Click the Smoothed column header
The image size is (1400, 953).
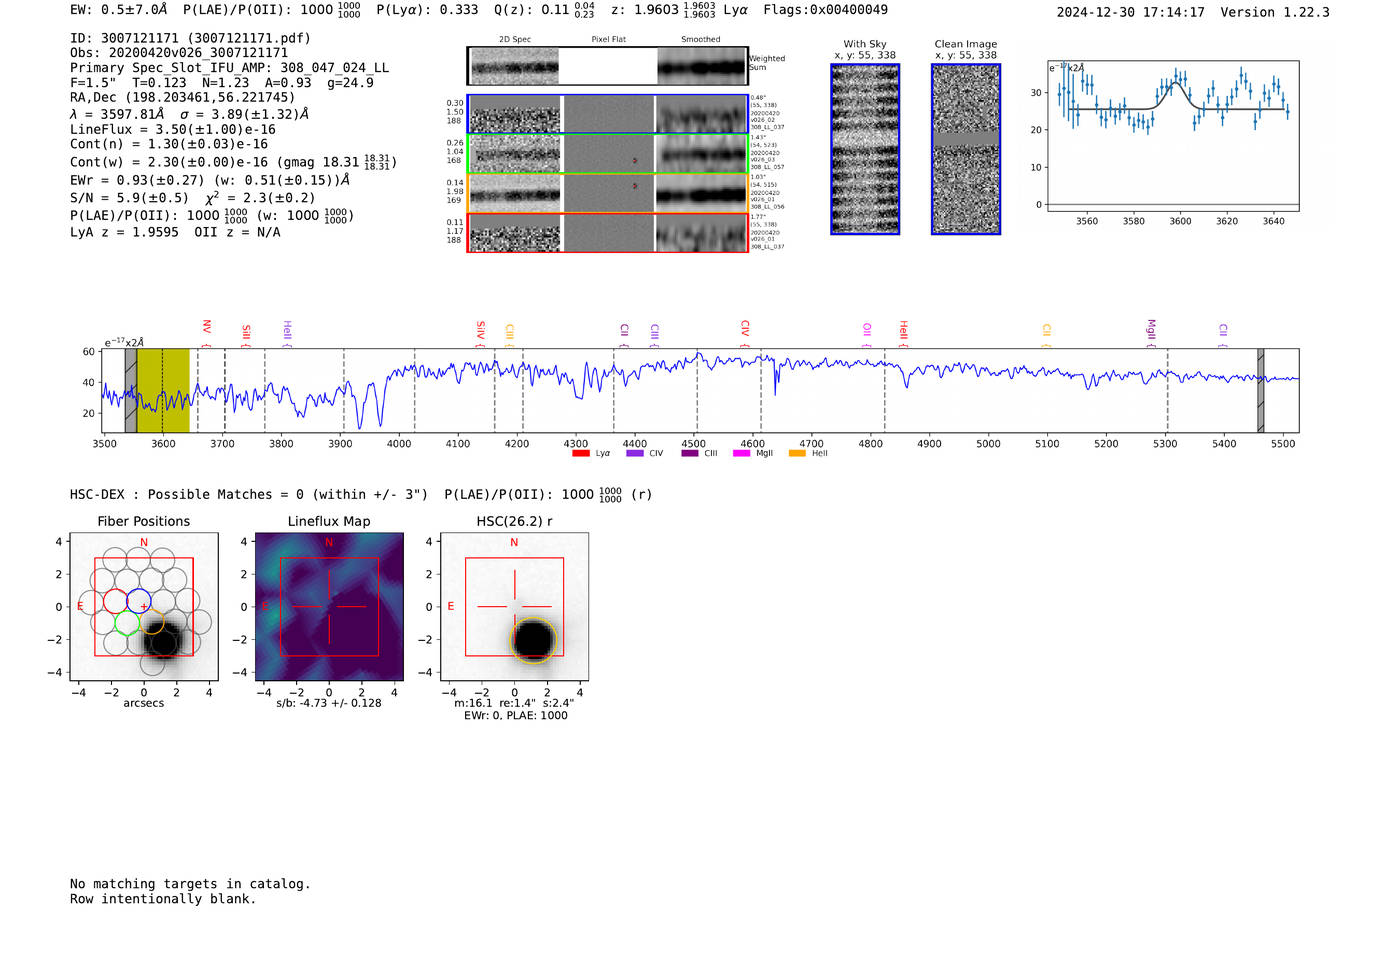click(701, 39)
